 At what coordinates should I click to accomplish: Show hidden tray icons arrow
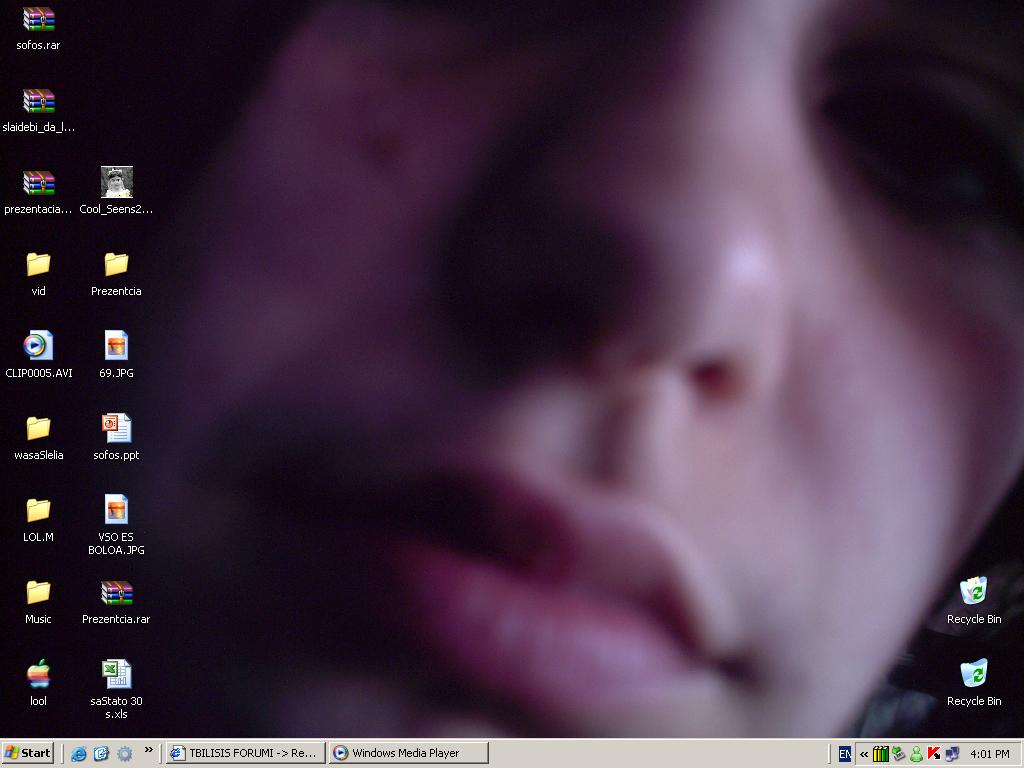(864, 754)
